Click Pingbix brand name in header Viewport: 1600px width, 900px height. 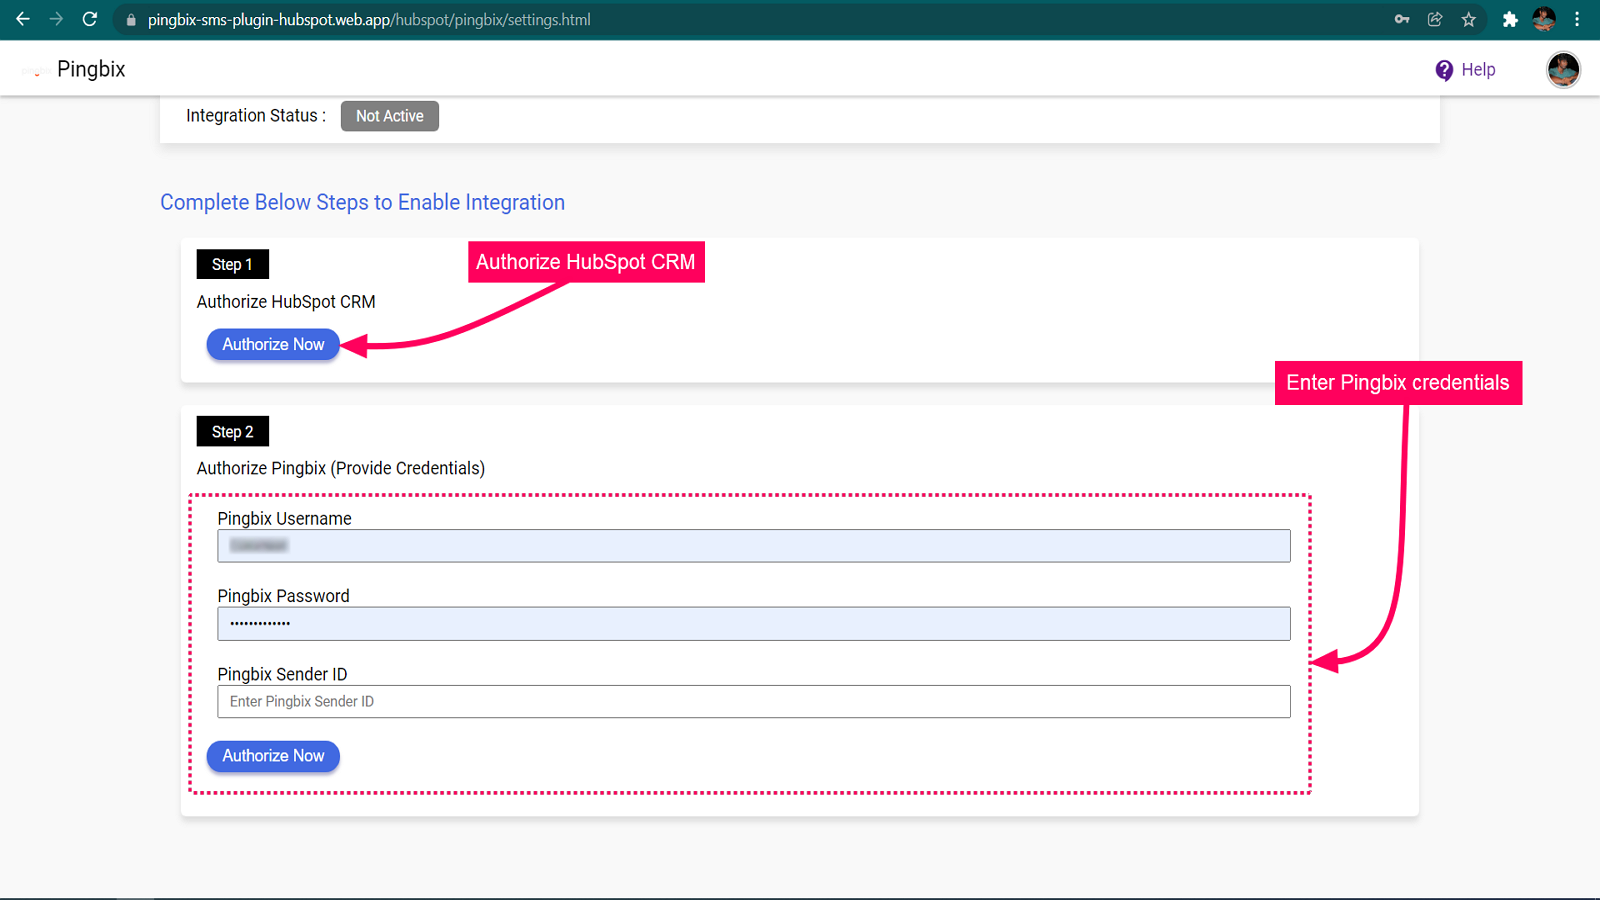coord(91,69)
